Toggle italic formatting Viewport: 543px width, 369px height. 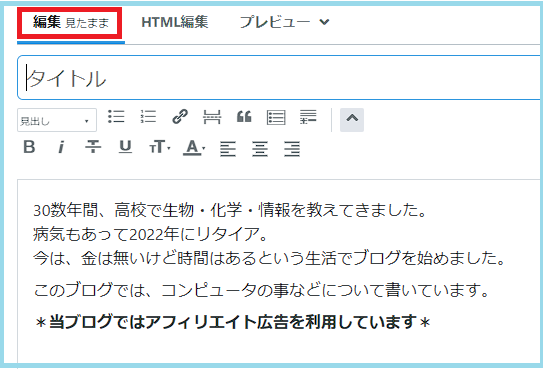pos(61,147)
